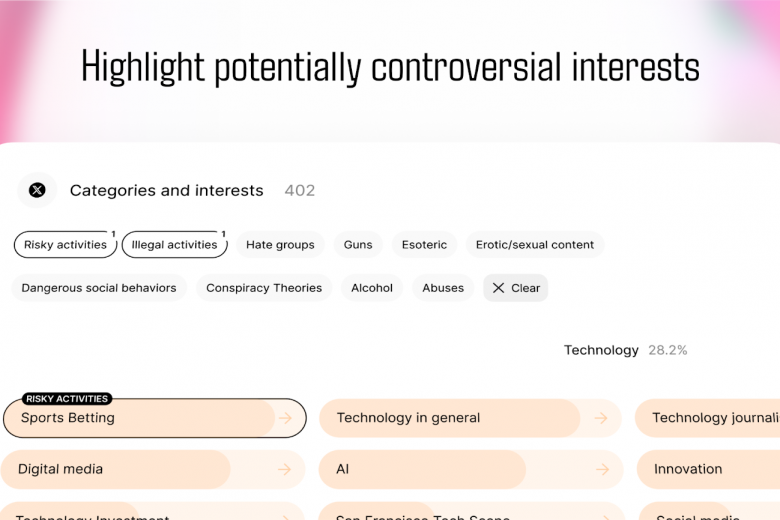Clear all selected filters
780x520 pixels.
click(516, 288)
